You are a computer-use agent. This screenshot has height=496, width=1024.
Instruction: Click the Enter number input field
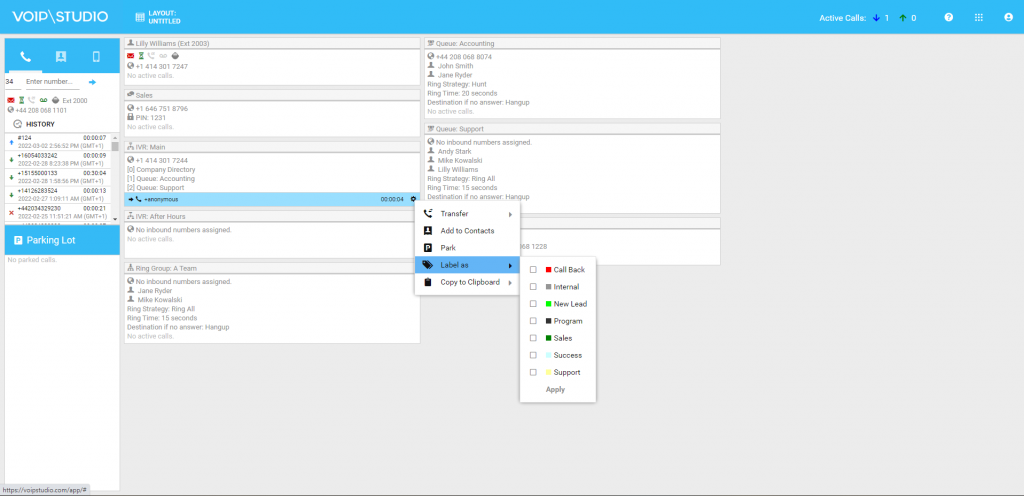tap(52, 82)
